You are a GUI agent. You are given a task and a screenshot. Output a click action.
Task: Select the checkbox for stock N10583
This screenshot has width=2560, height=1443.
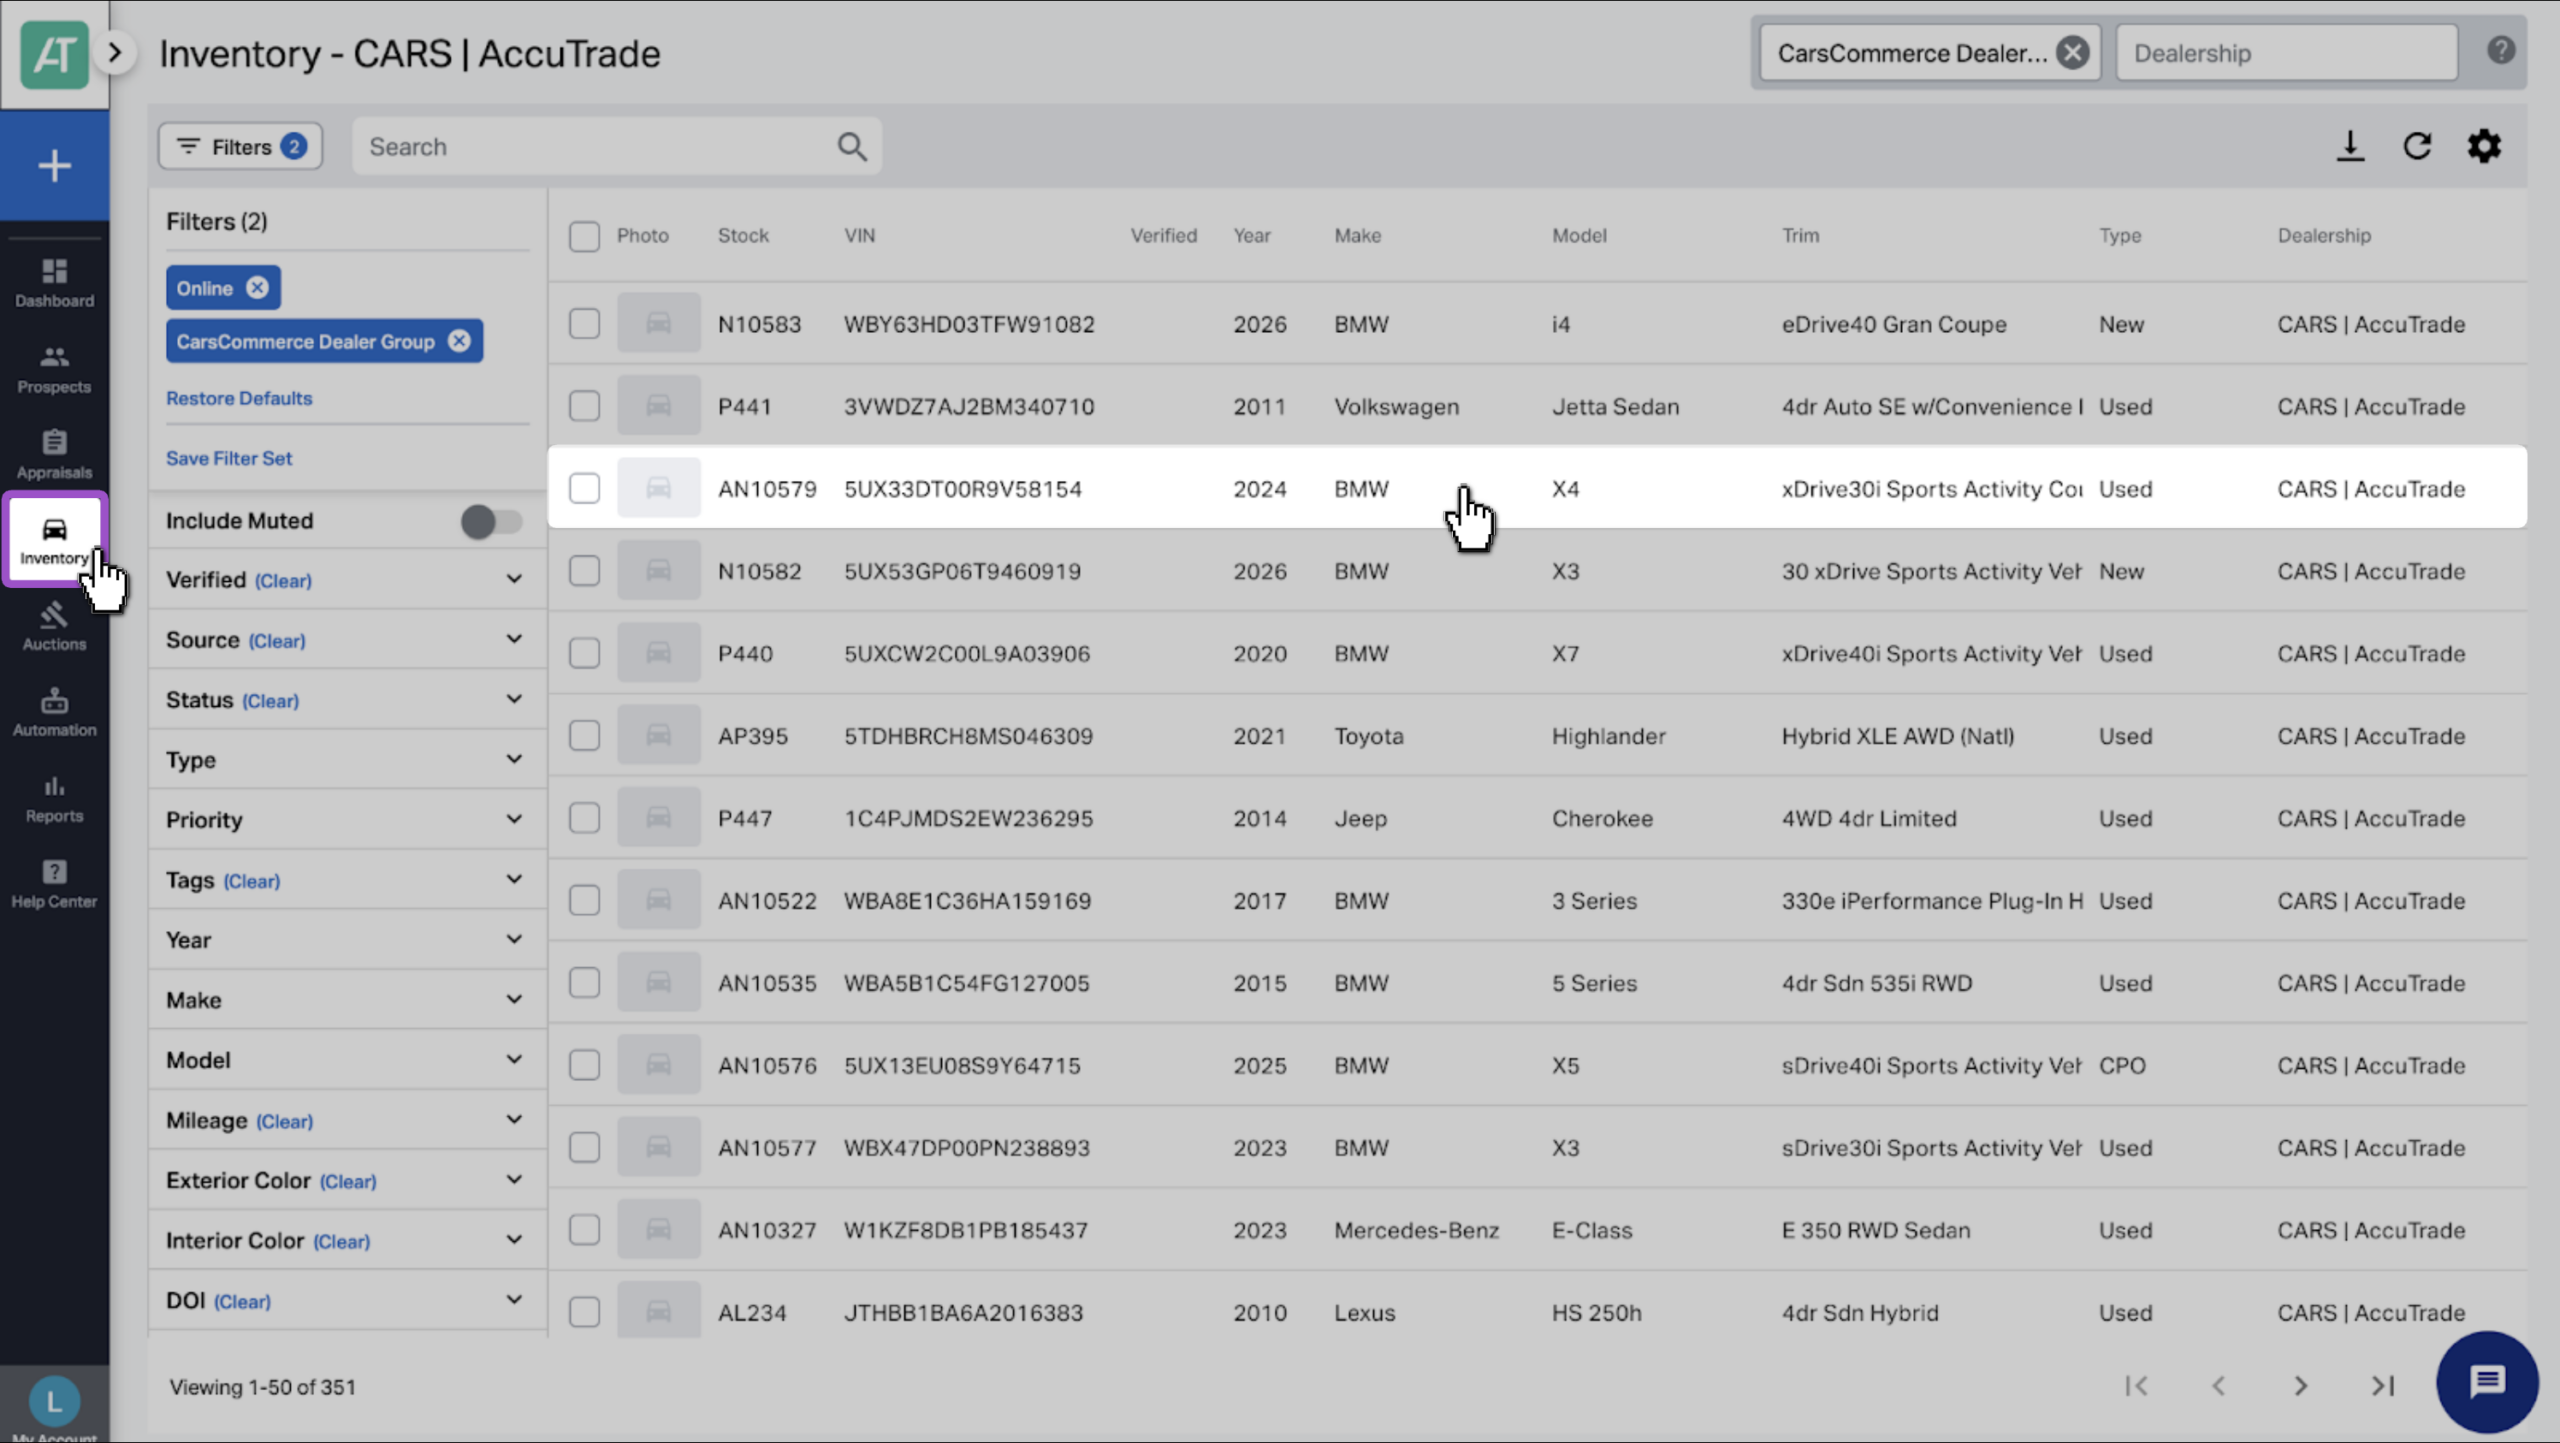[584, 323]
